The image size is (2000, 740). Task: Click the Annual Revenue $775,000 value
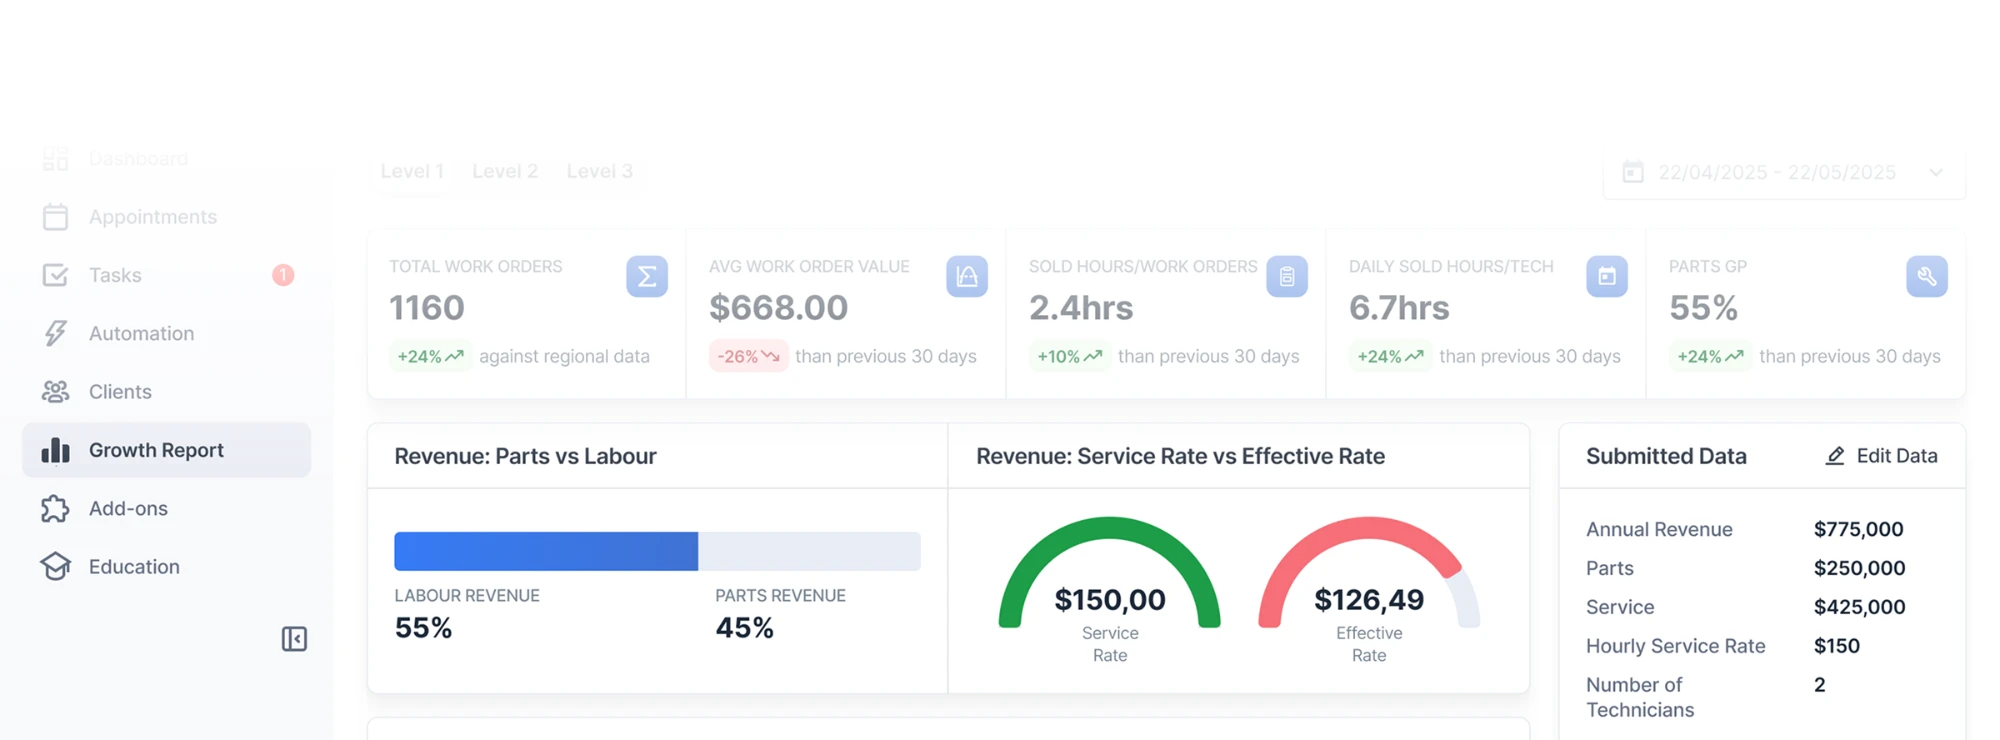1859,529
